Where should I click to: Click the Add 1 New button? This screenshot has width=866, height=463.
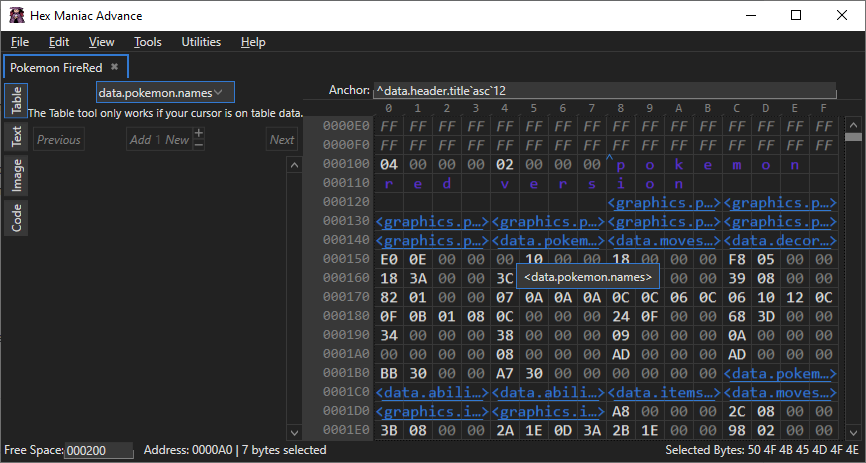pos(159,140)
